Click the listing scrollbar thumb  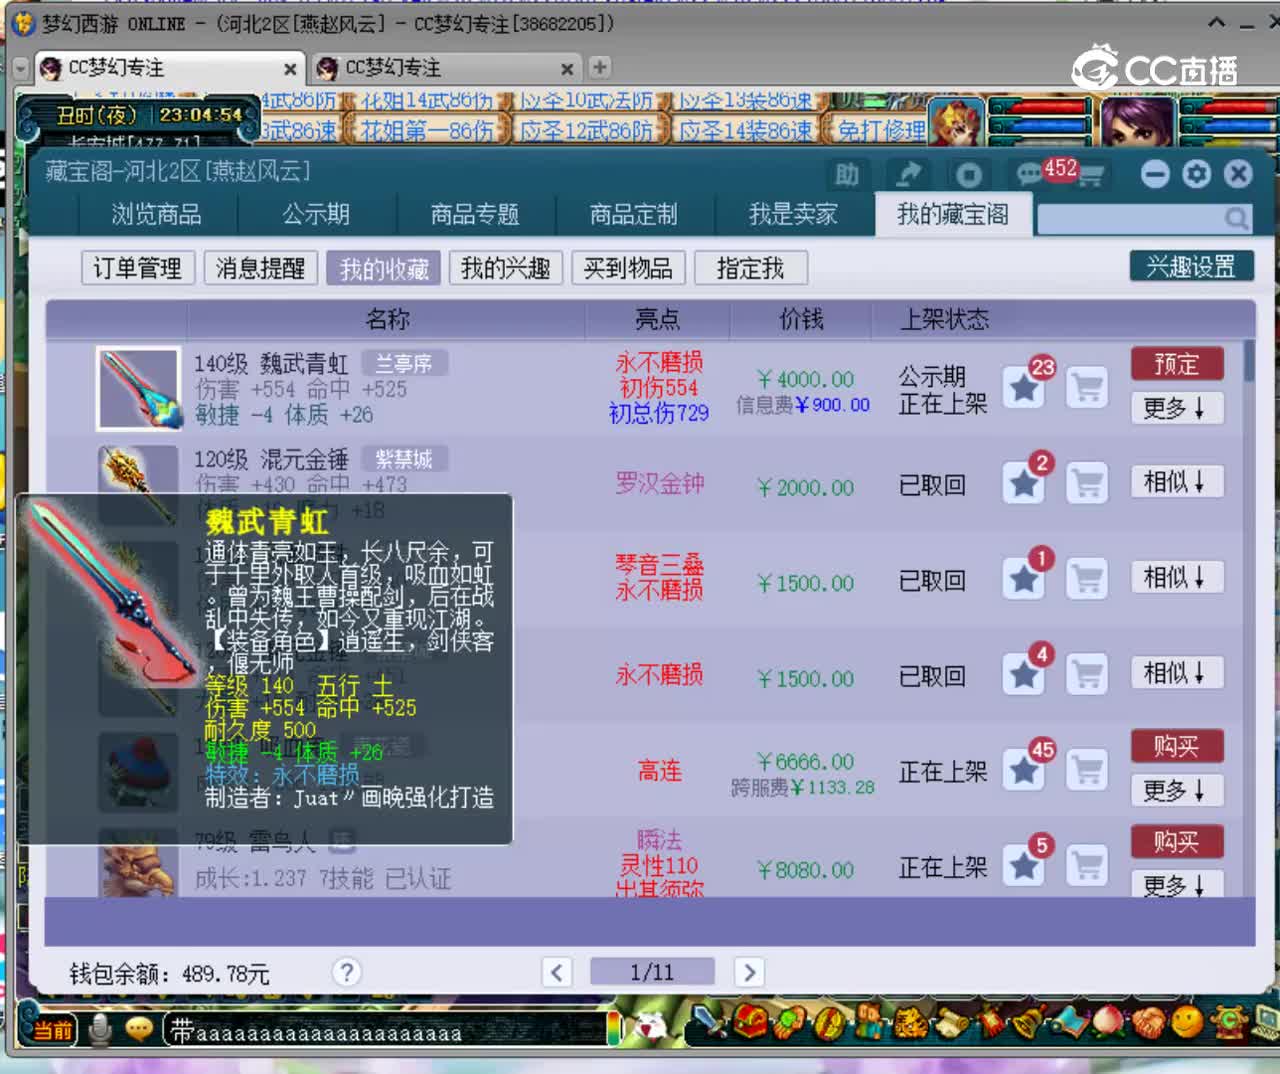(x=1249, y=361)
